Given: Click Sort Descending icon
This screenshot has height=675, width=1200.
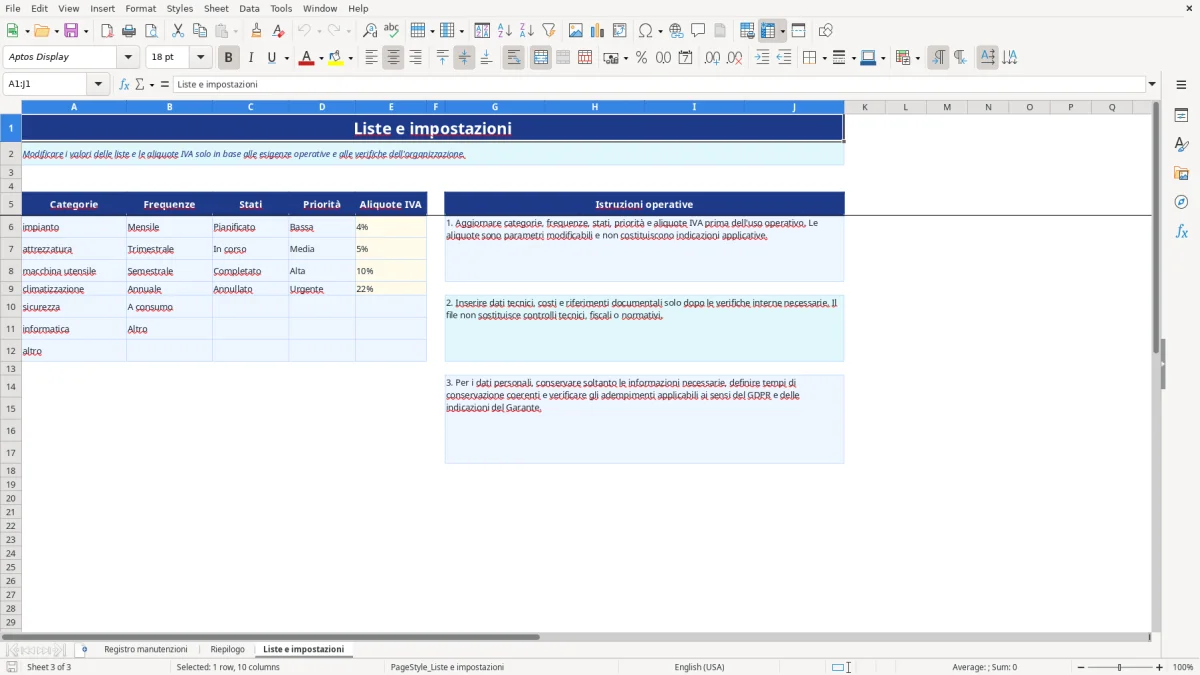Looking at the screenshot, I should click(527, 31).
